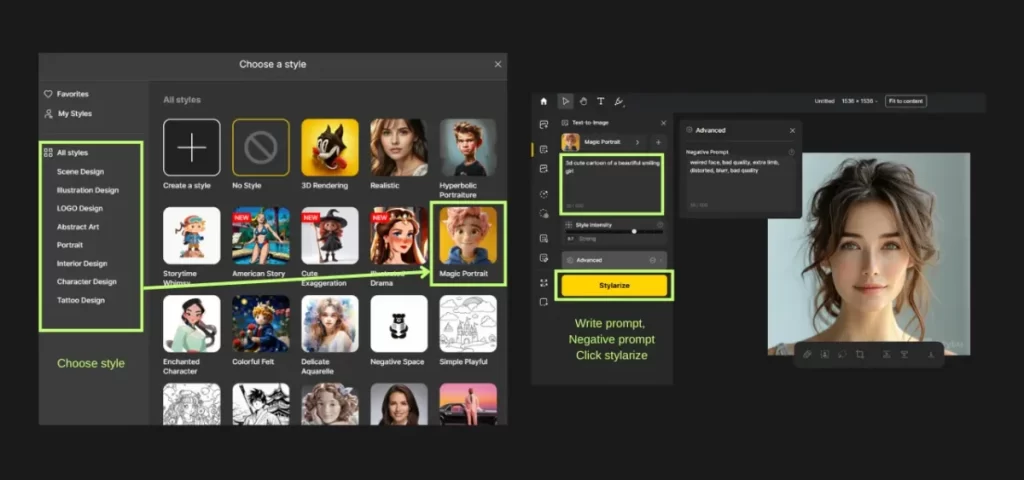
Task: Click the plus icon beside Magic Portrait
Action: click(x=658, y=142)
